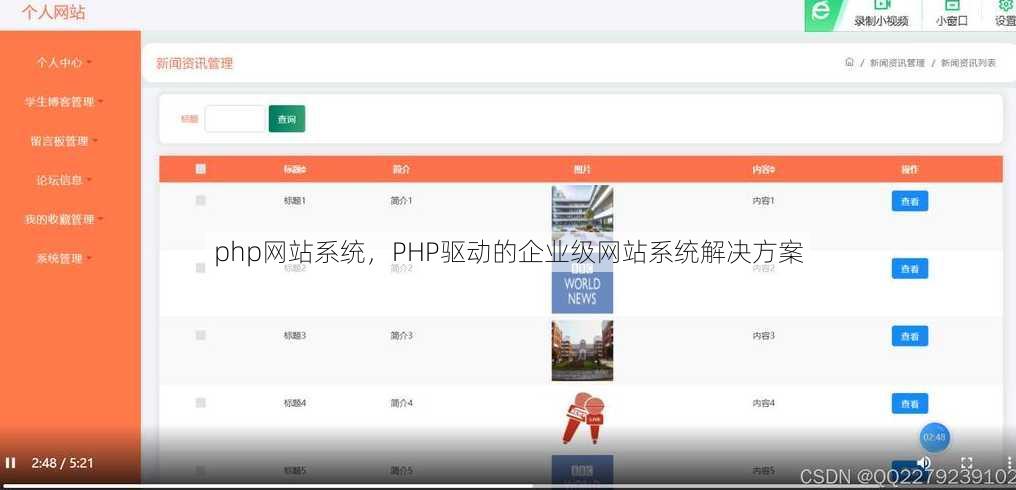Click the 简介3 cell text
The width and height of the screenshot is (1016, 490).
pyautogui.click(x=401, y=336)
